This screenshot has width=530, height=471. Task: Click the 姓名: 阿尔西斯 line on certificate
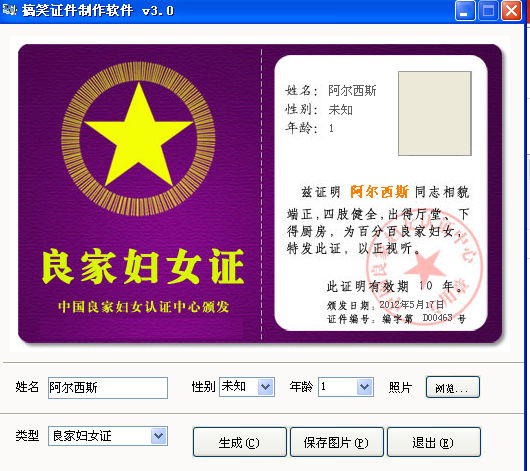331,91
